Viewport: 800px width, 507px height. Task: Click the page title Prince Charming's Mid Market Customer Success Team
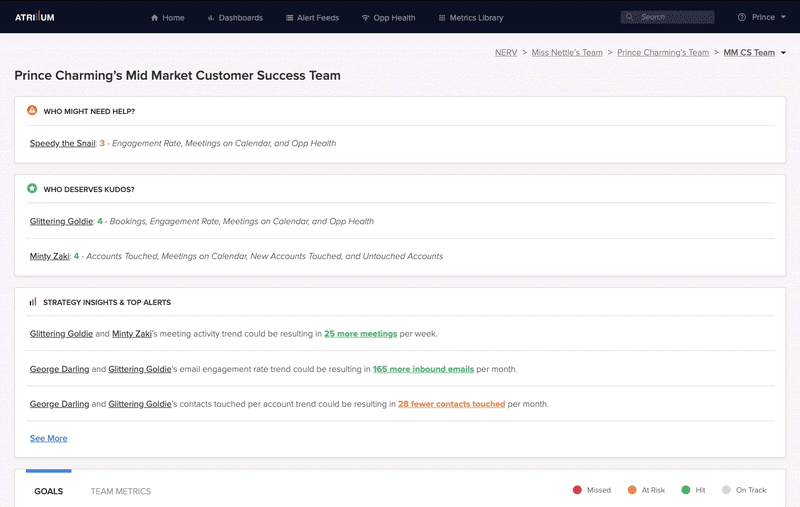click(178, 75)
